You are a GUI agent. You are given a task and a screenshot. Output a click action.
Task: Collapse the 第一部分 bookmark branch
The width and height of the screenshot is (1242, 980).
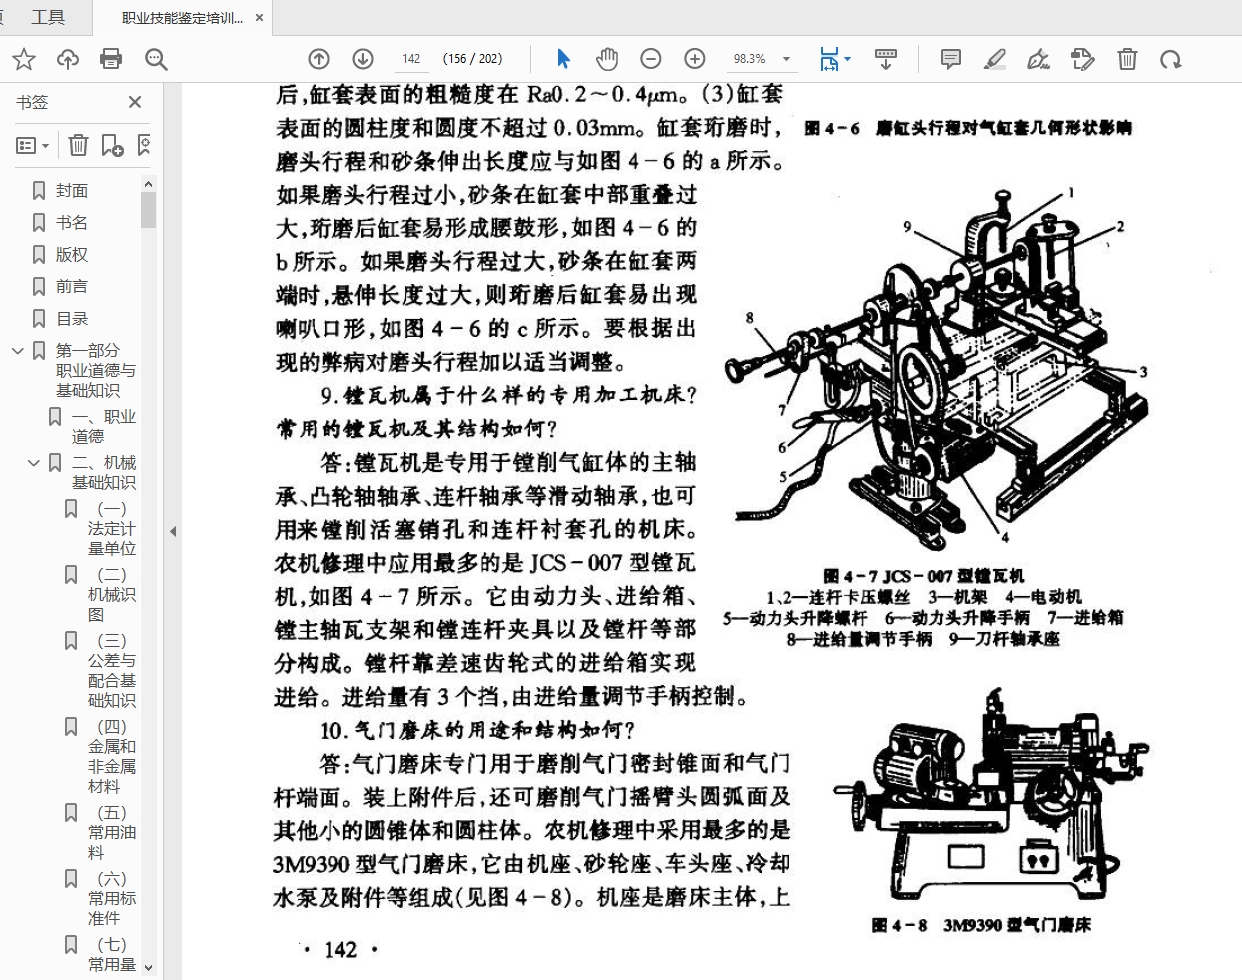click(18, 351)
